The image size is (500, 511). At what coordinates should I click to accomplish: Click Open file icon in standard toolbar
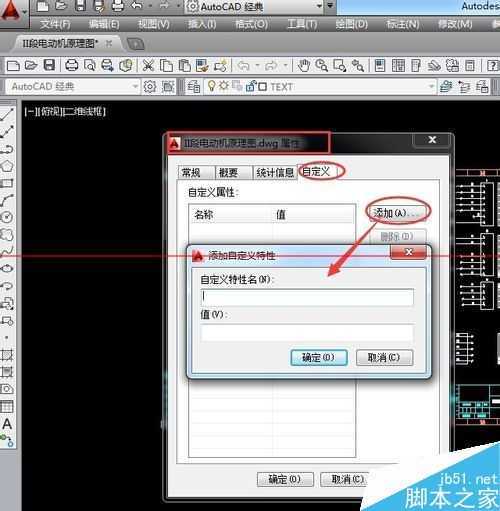pyautogui.click(x=31, y=65)
